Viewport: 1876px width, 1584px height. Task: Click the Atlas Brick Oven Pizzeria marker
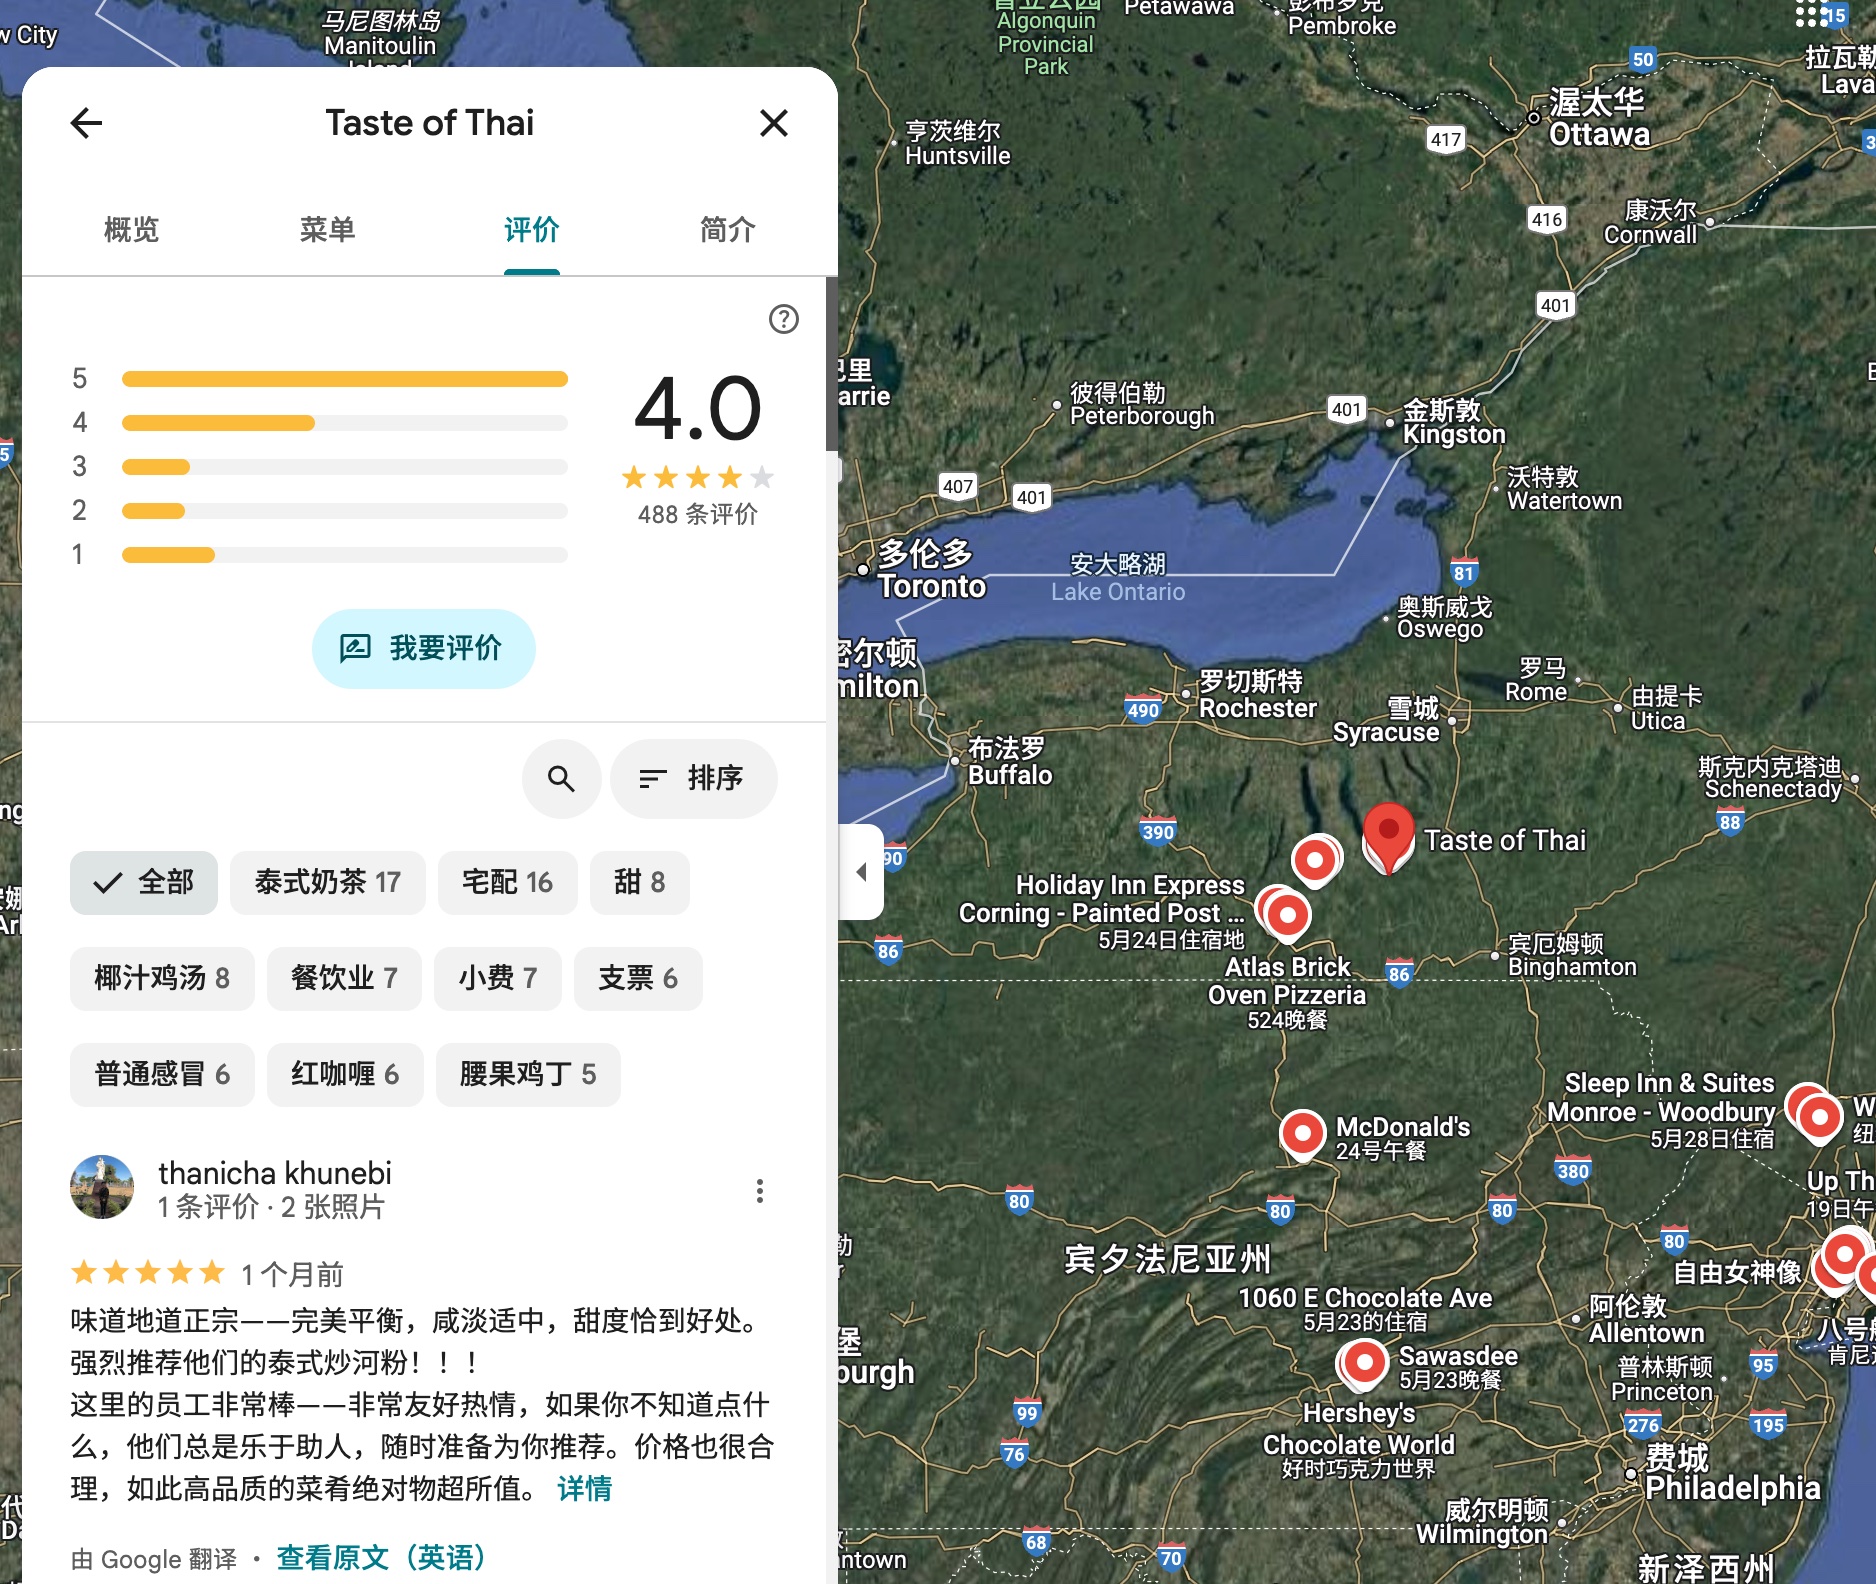pyautogui.click(x=1287, y=915)
